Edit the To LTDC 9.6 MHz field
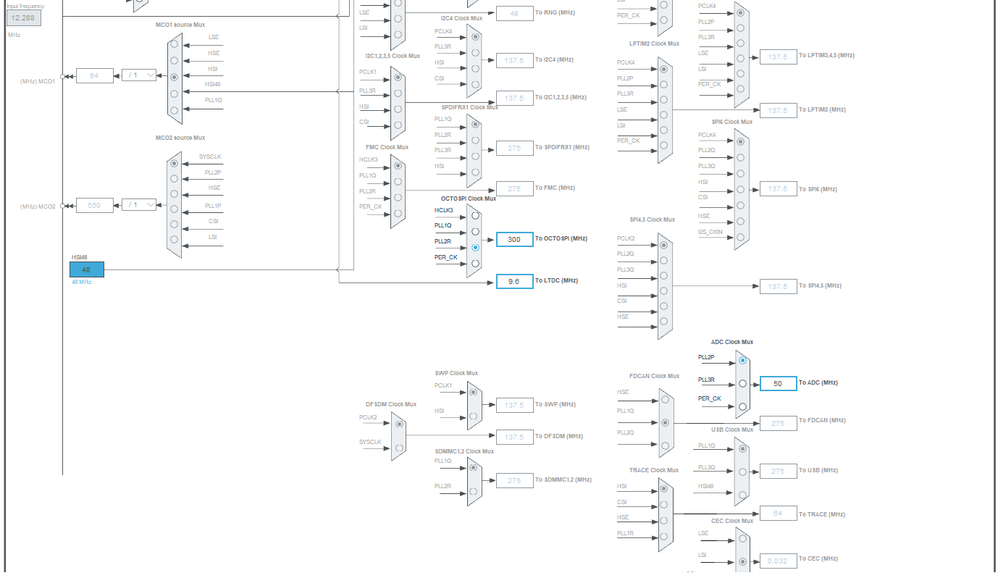 pyautogui.click(x=514, y=281)
